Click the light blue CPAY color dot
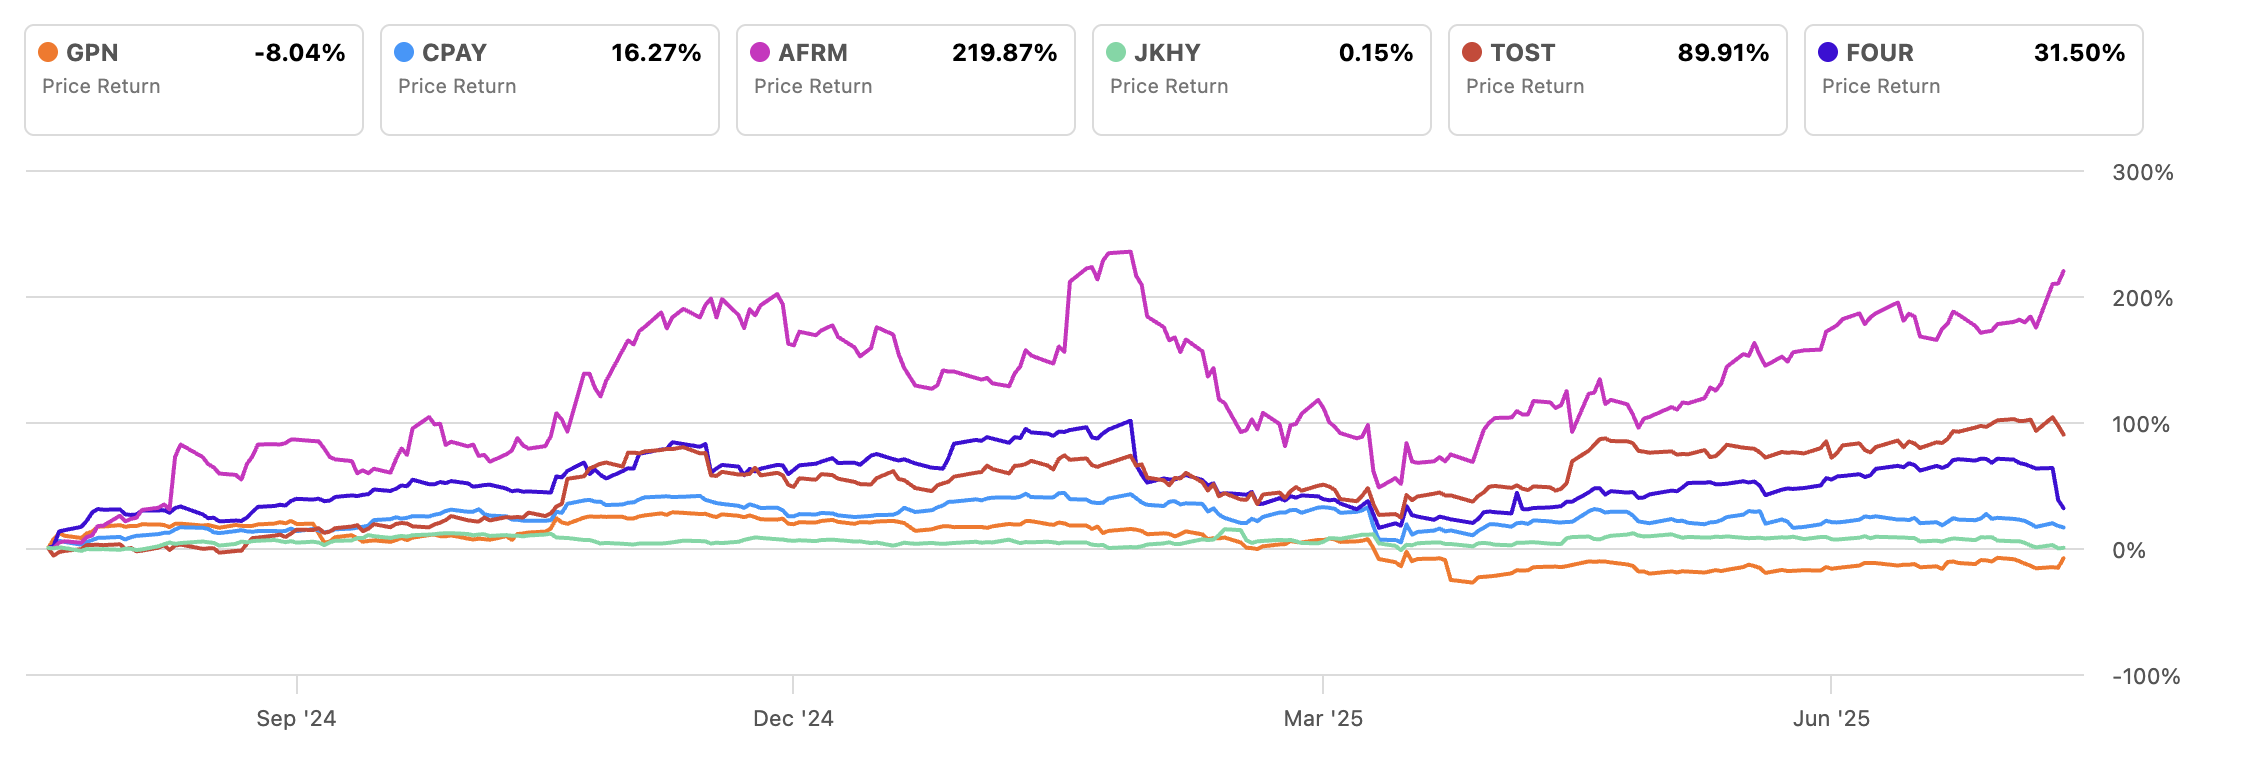Viewport: 2248px width, 770px height. tap(404, 52)
